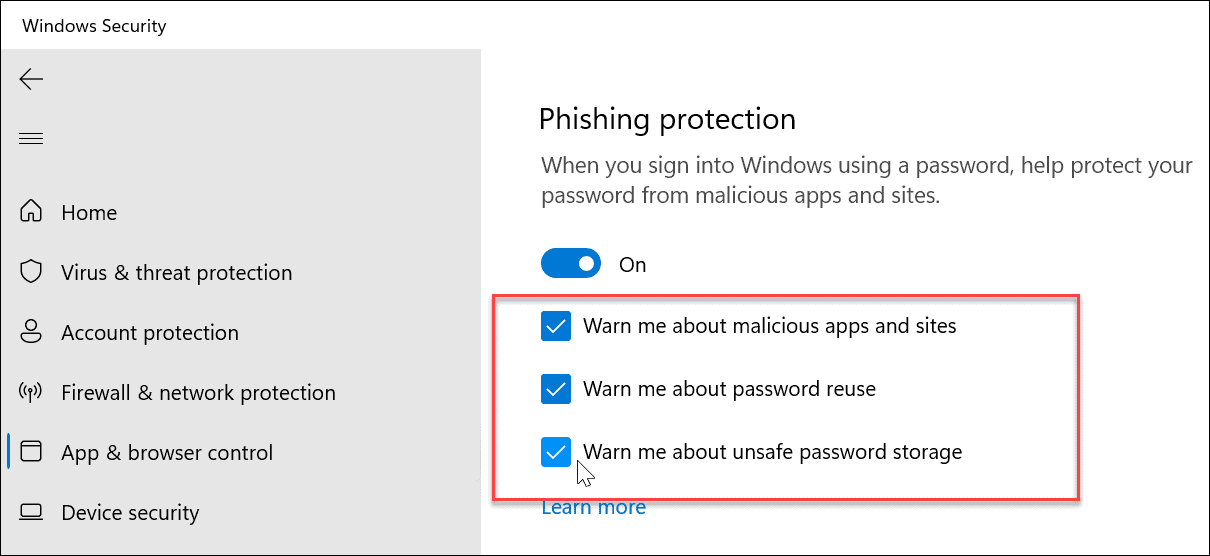Go to the Home menu item
The image size is (1210, 556).
(89, 212)
